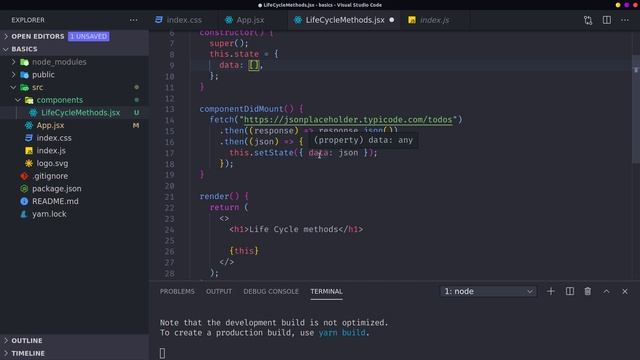Collapse the src folder
Screen dimensions: 640x360
(x=13, y=87)
